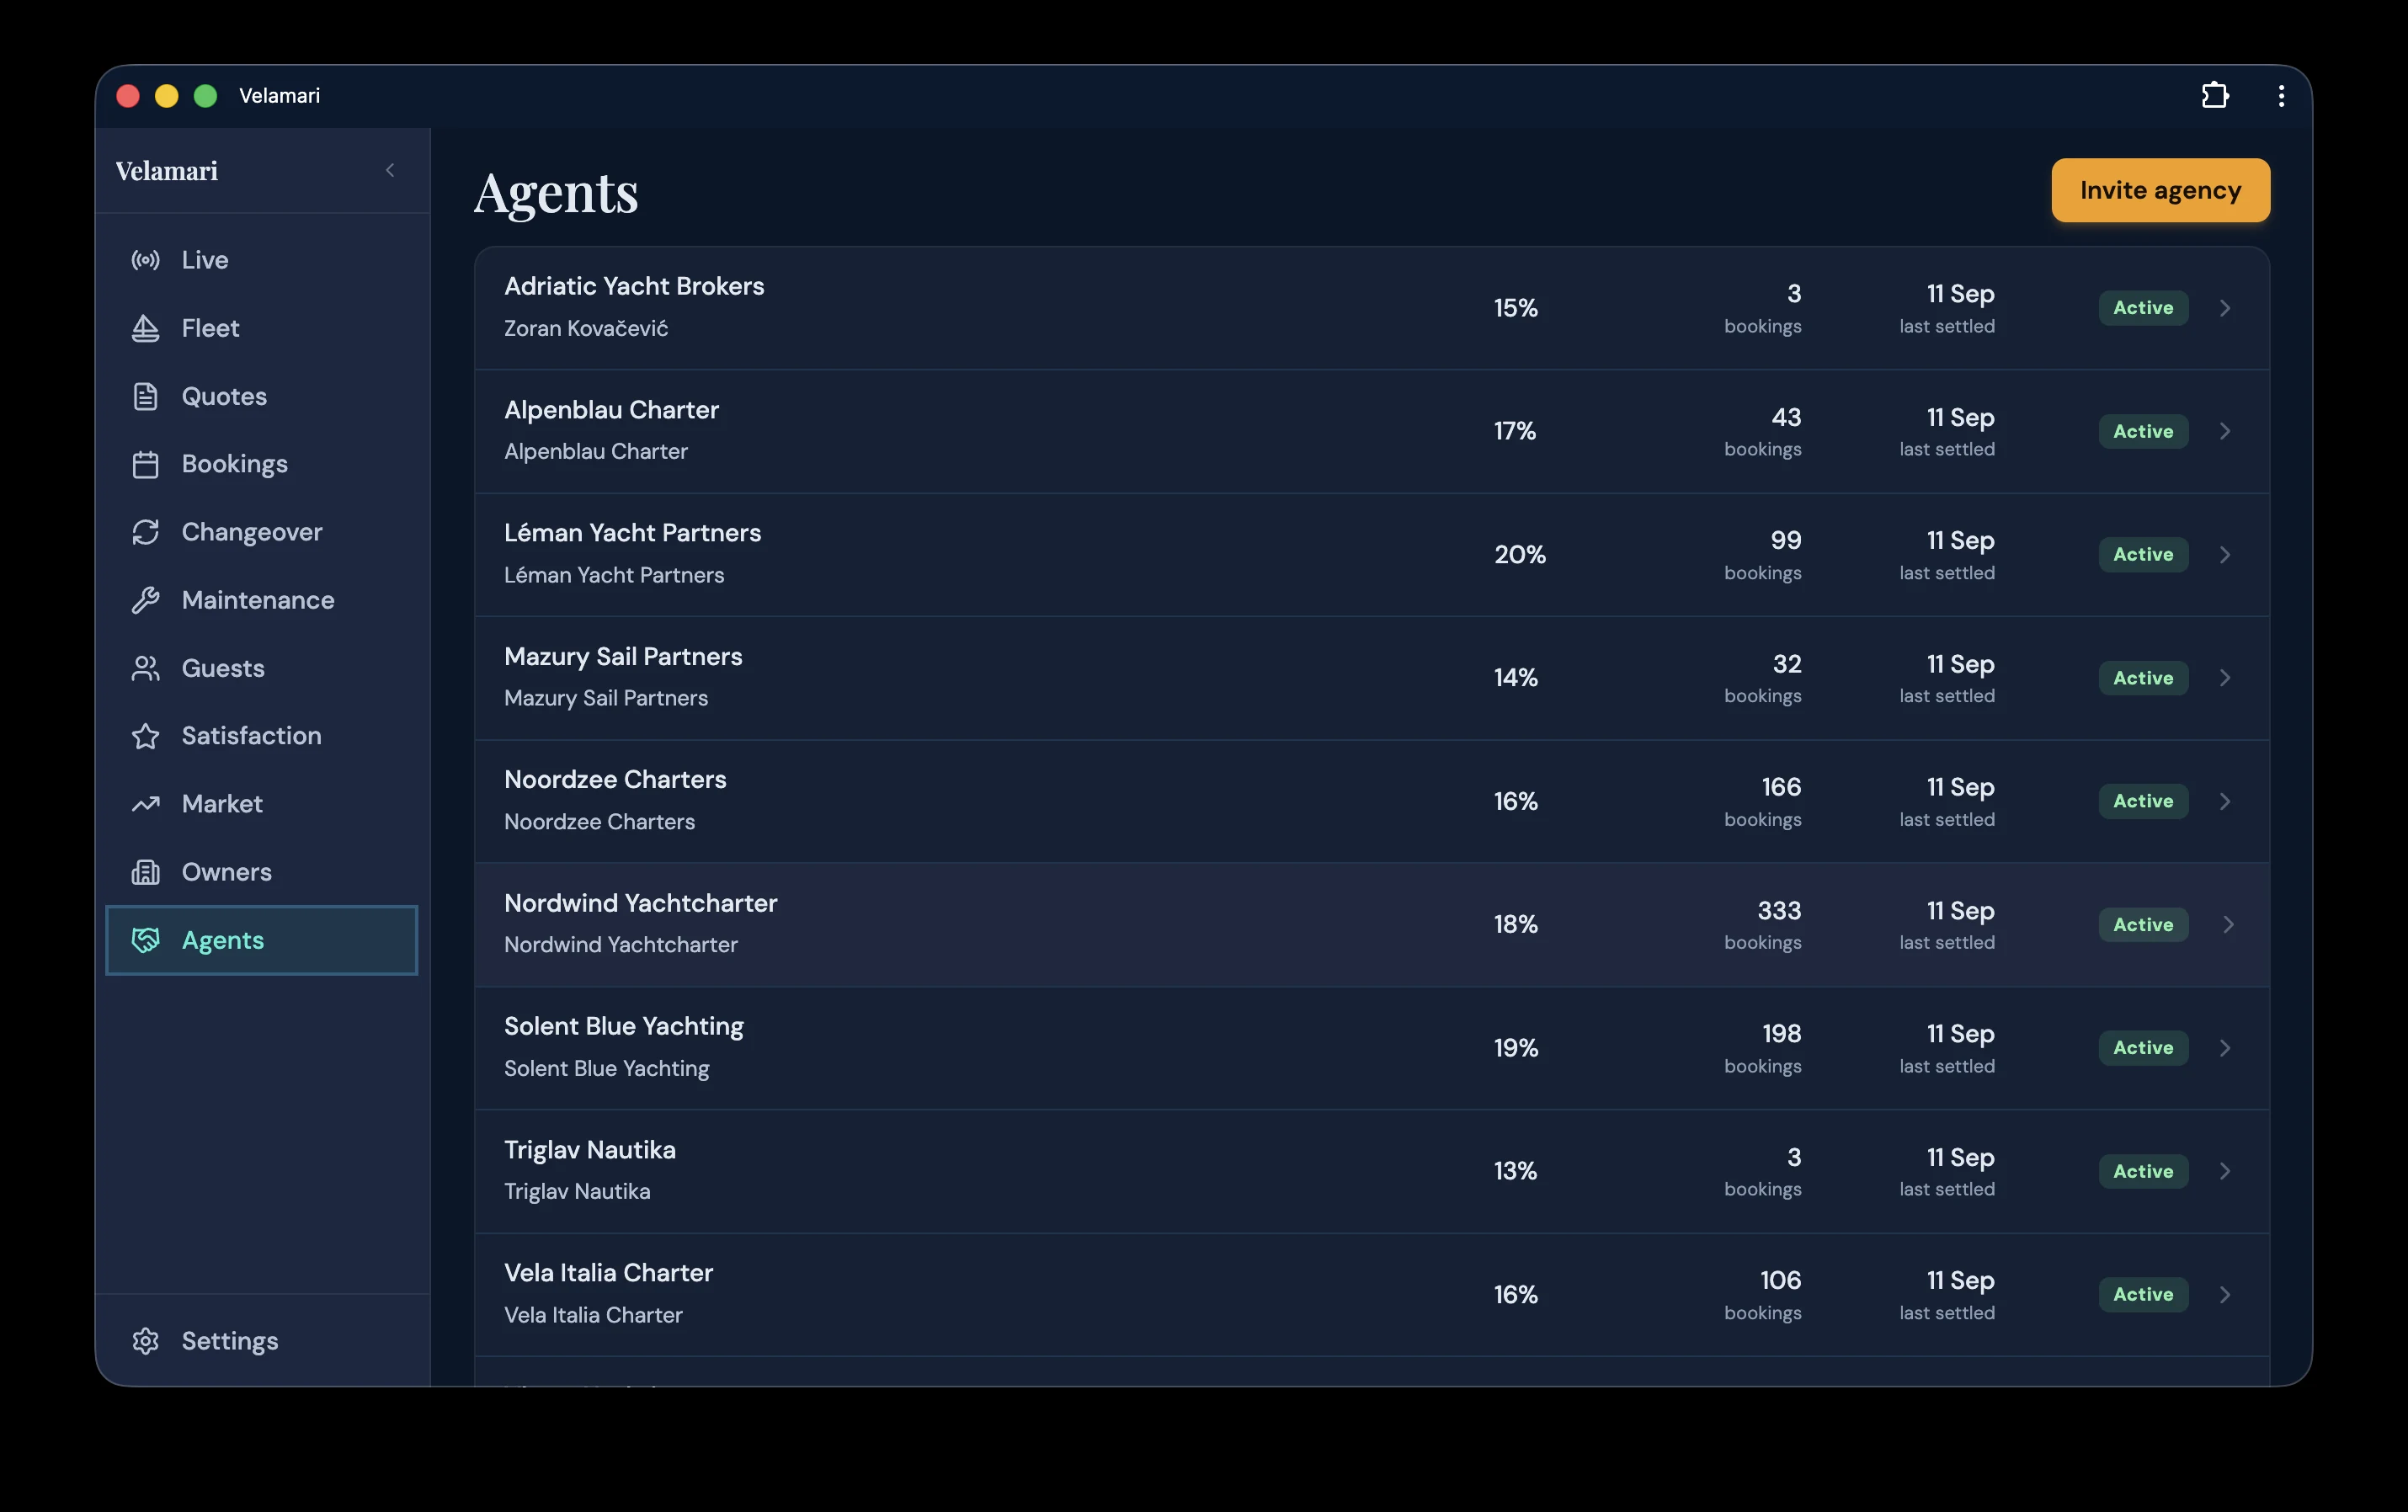2408x1512 pixels.
Task: Navigate to Quotes
Action: click(262, 396)
